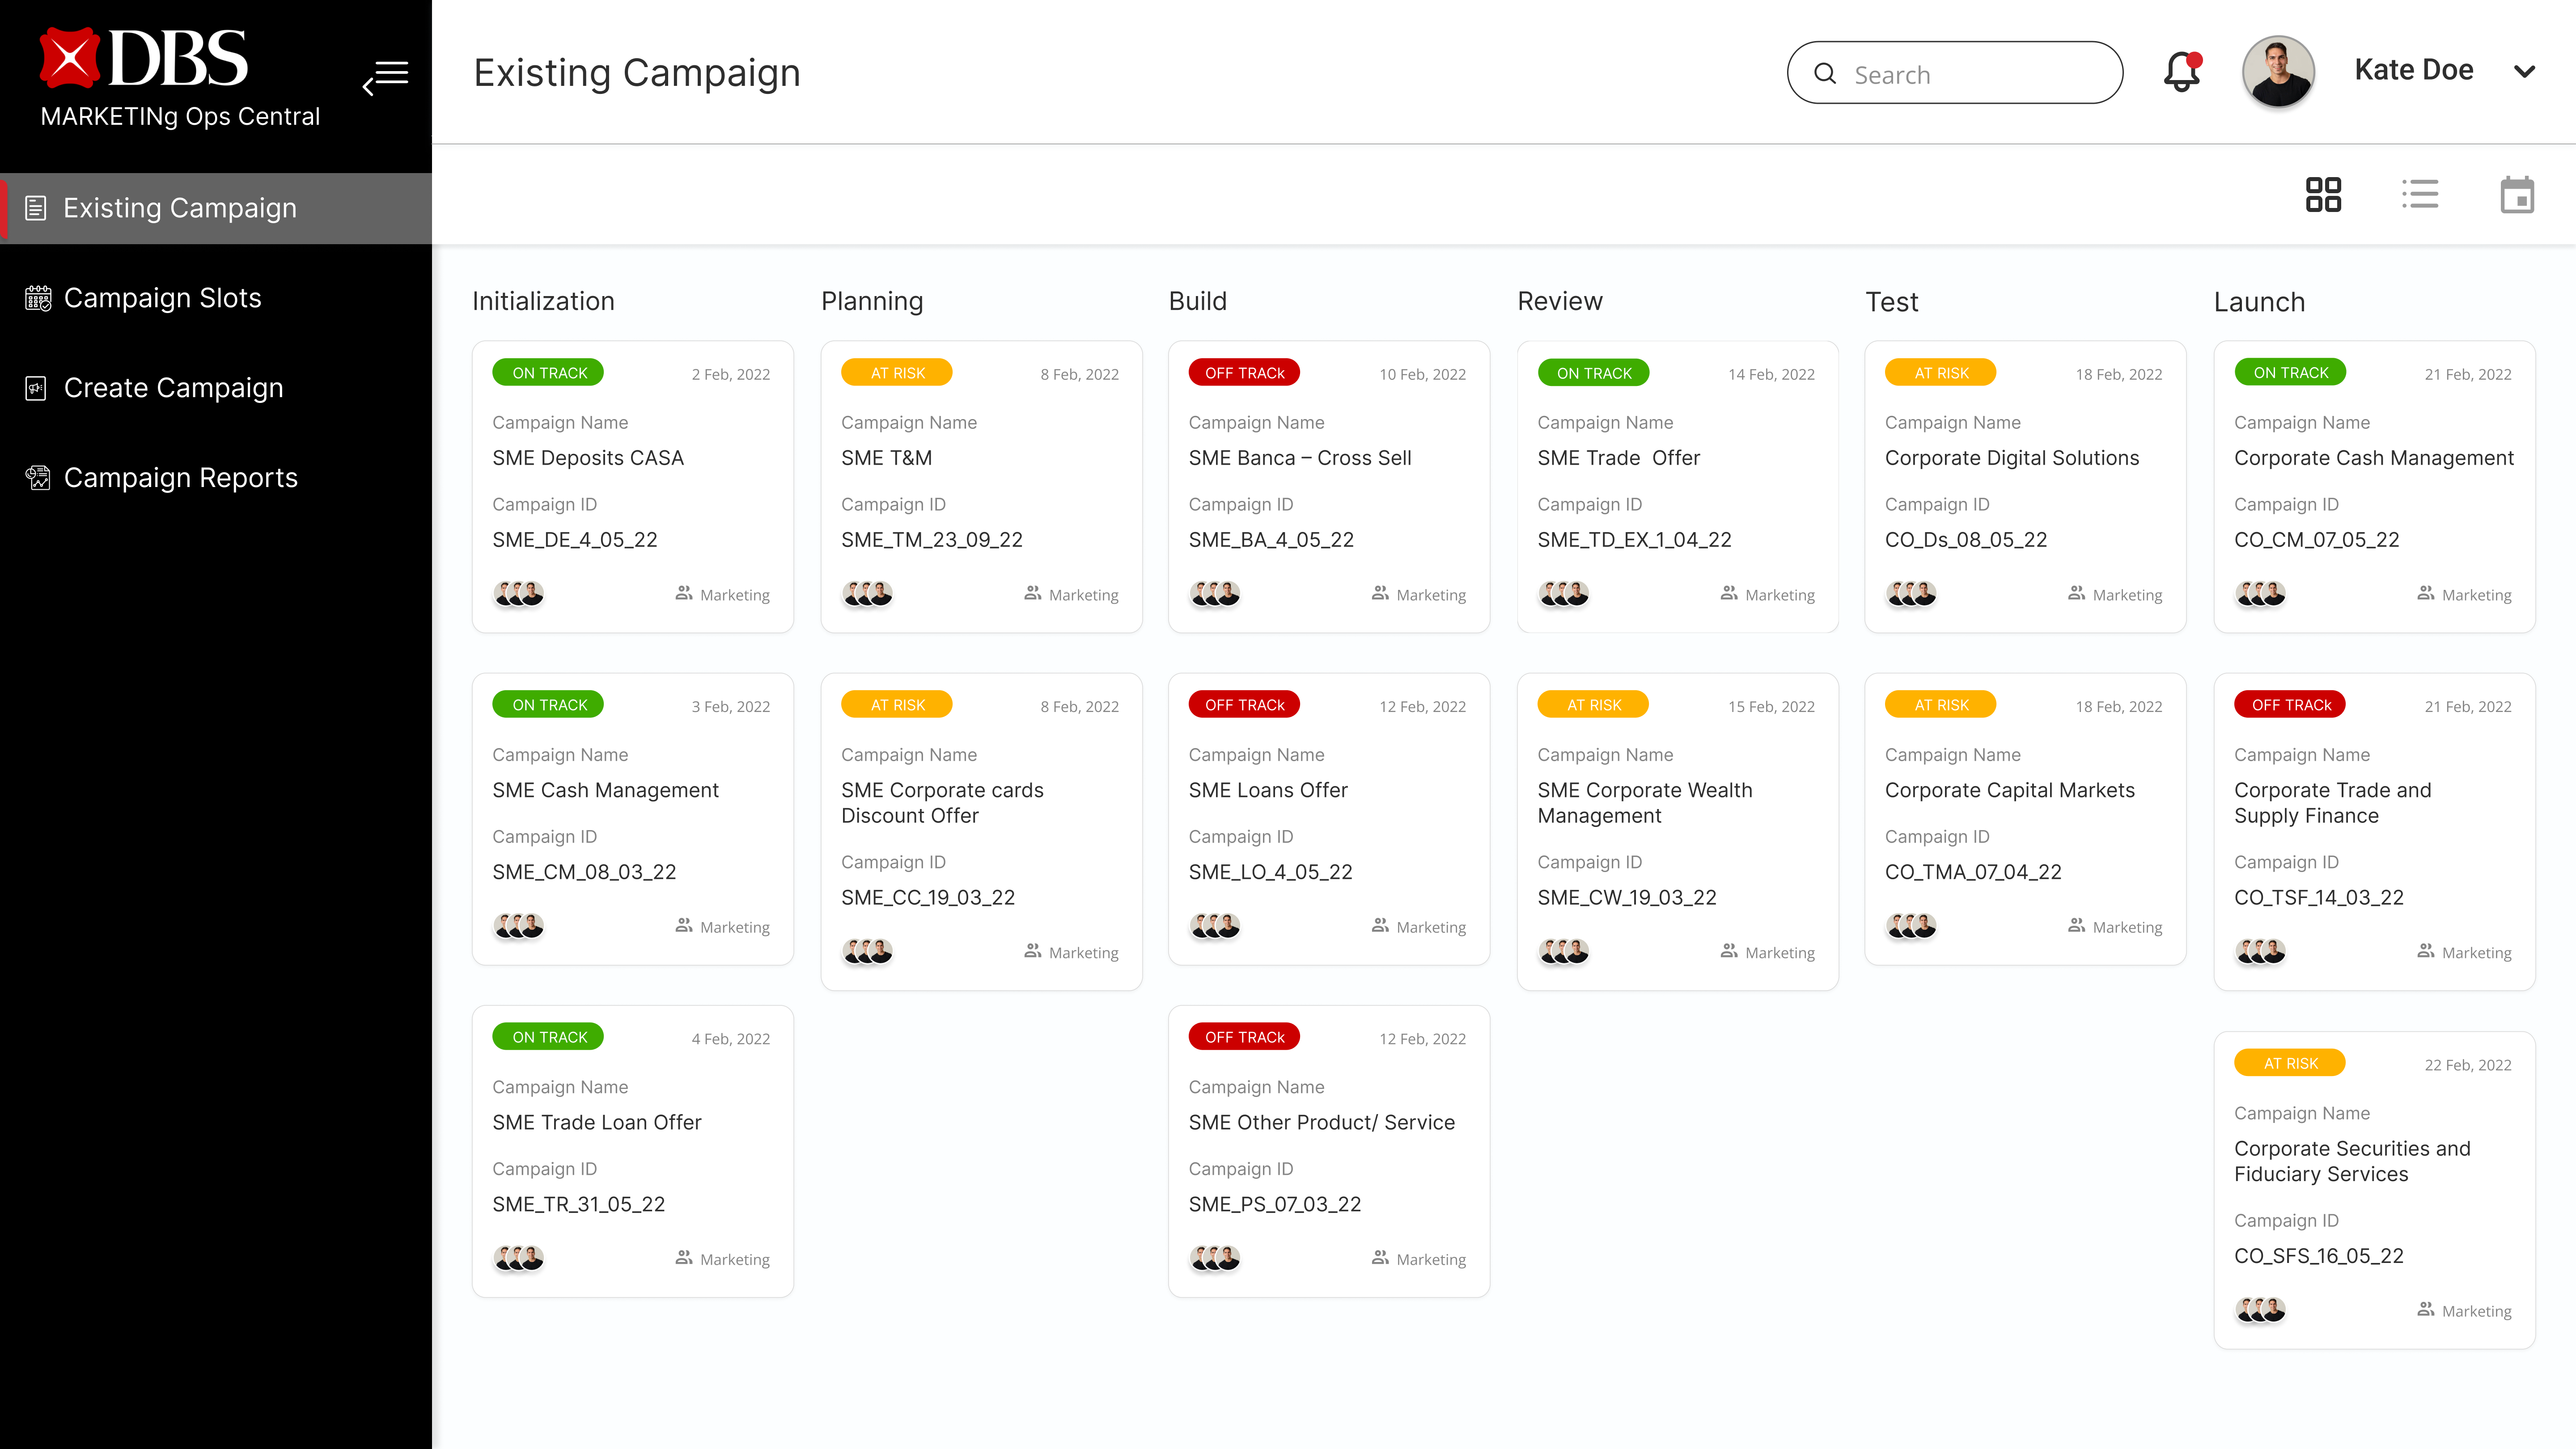The image size is (2576, 1449).
Task: Click the Campaign Slots calendar icon
Action: click(38, 298)
